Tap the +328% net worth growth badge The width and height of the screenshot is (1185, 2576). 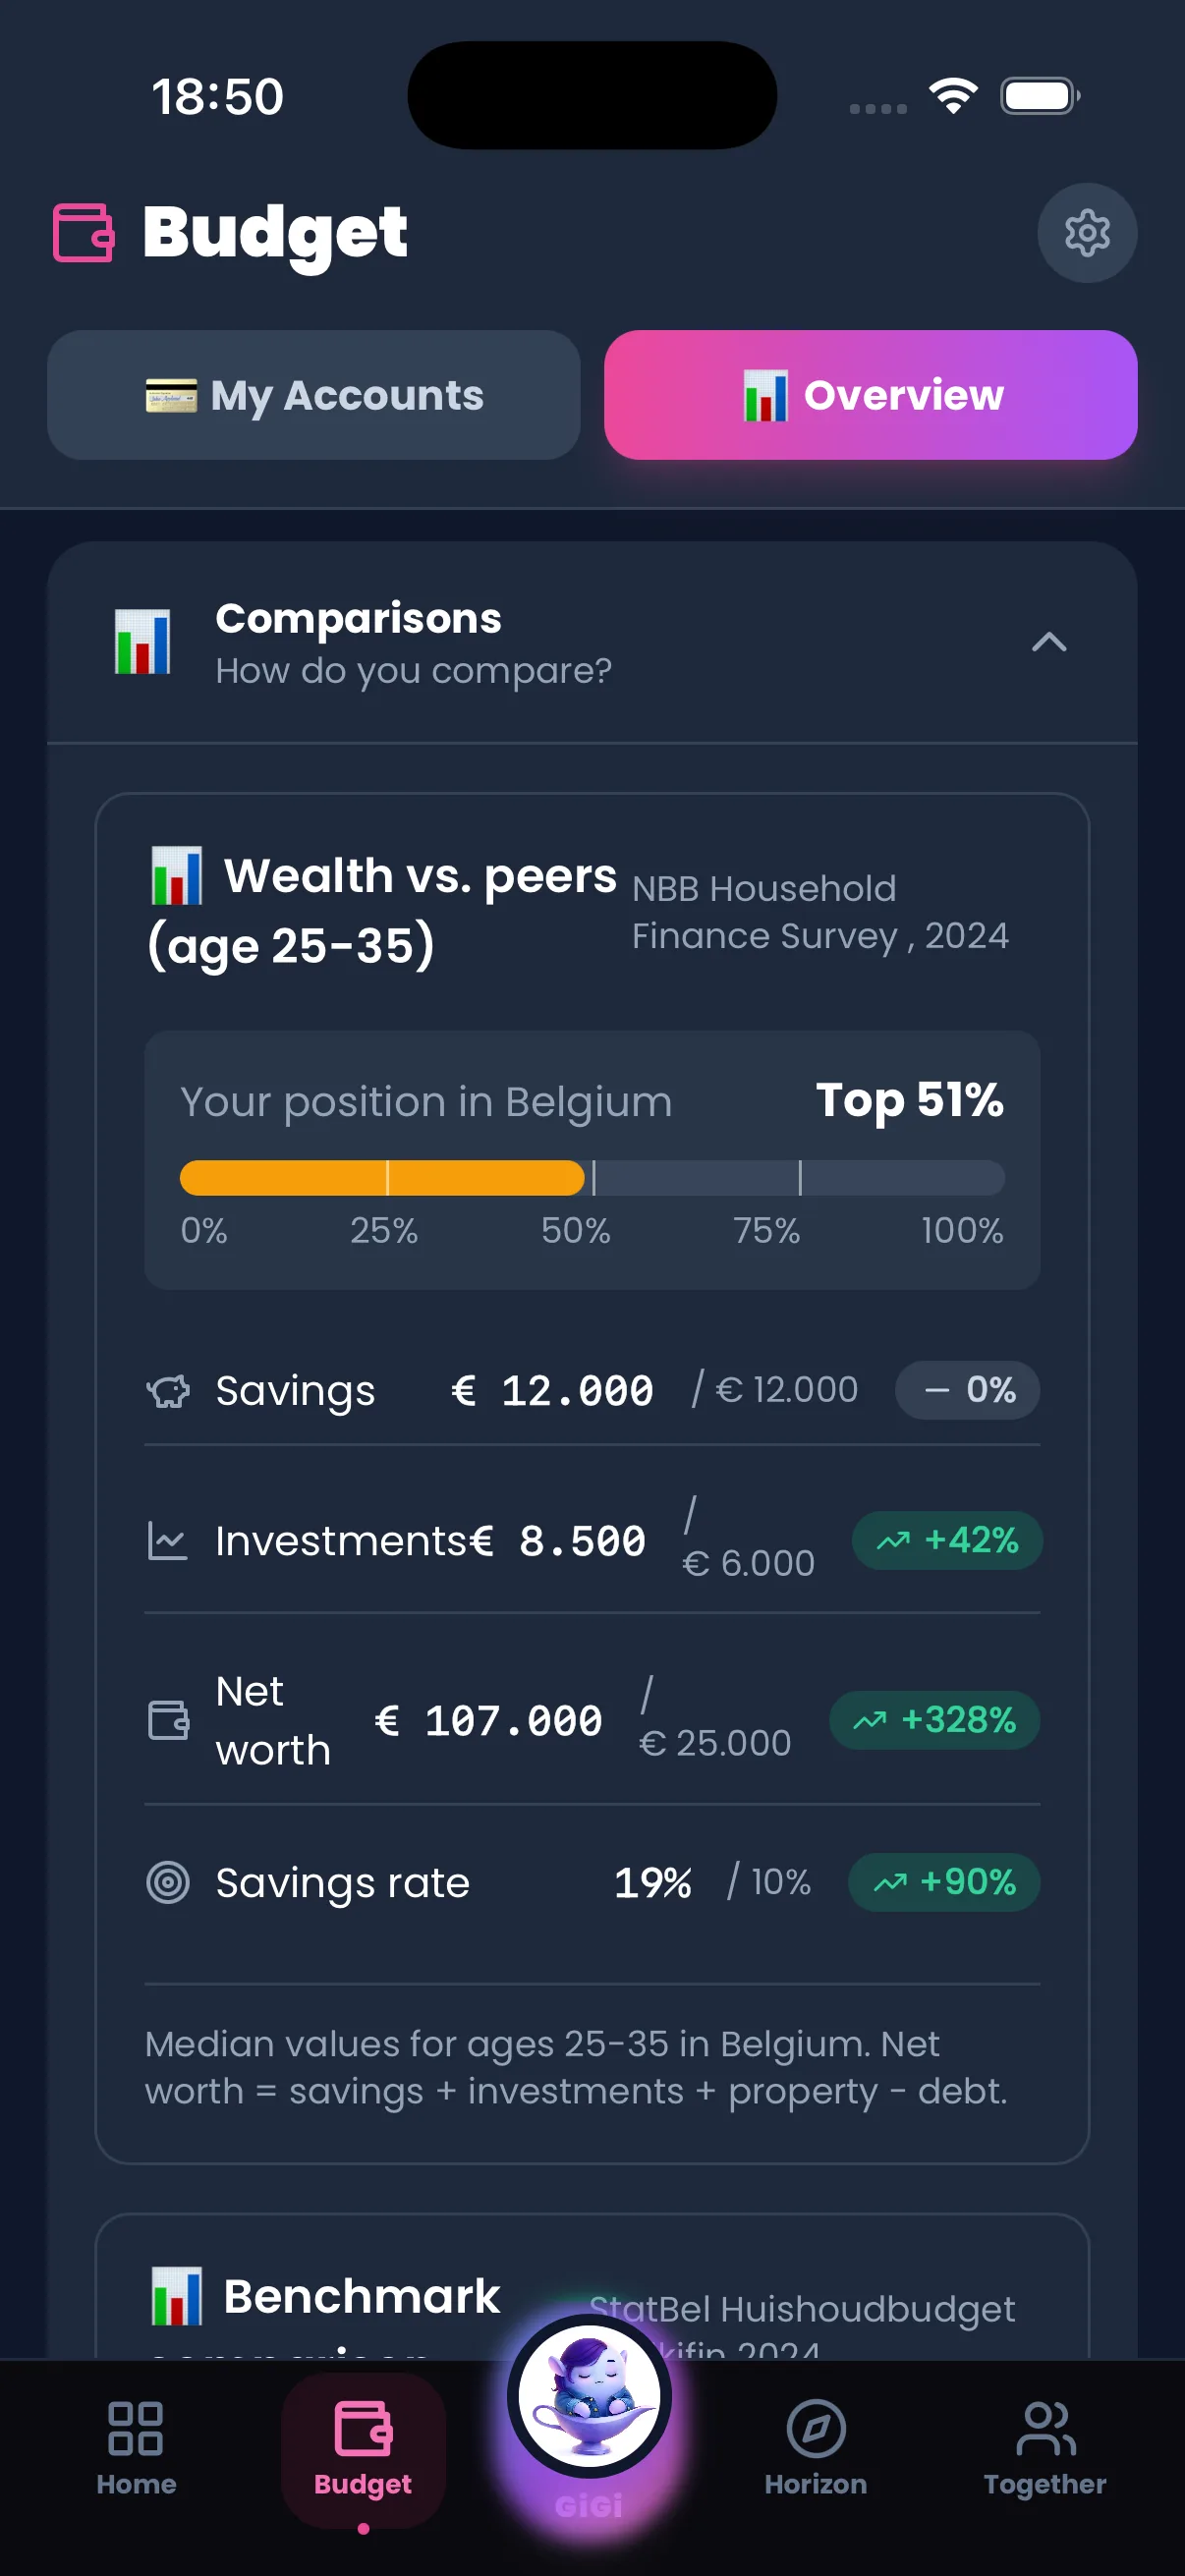click(933, 1721)
